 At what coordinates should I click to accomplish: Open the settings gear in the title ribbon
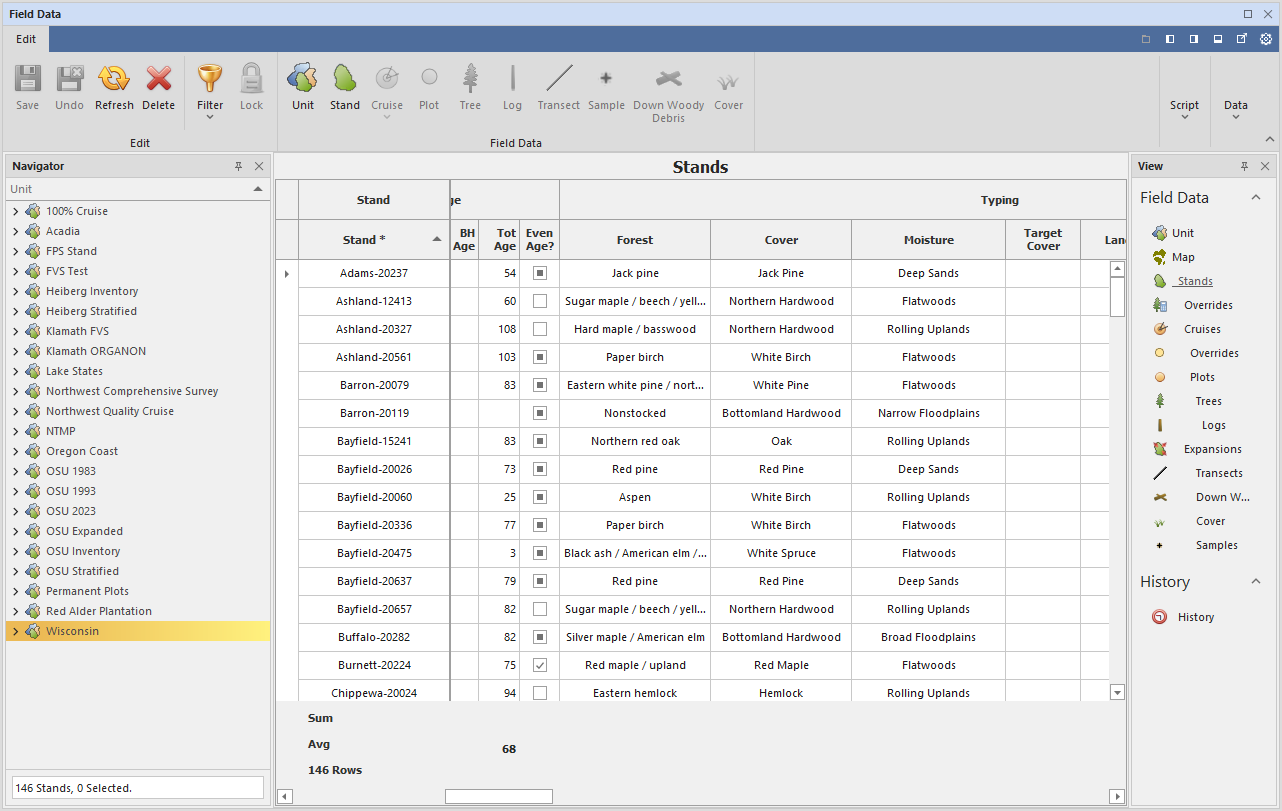click(1265, 39)
